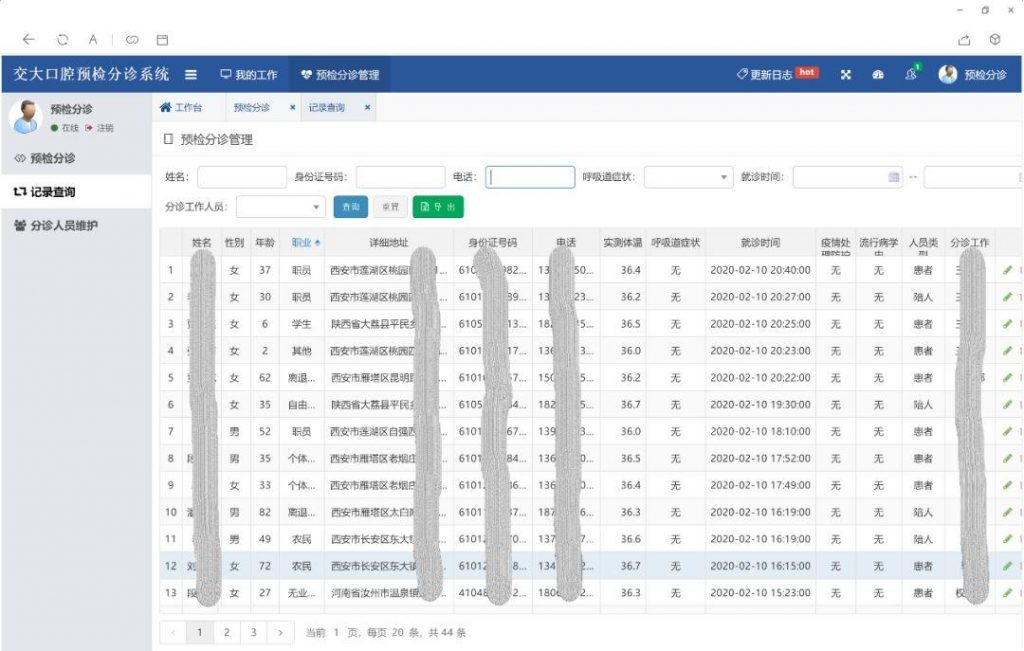The width and height of the screenshot is (1024, 651).
Task: Open the dashboard gauge icon
Action: click(x=878, y=75)
